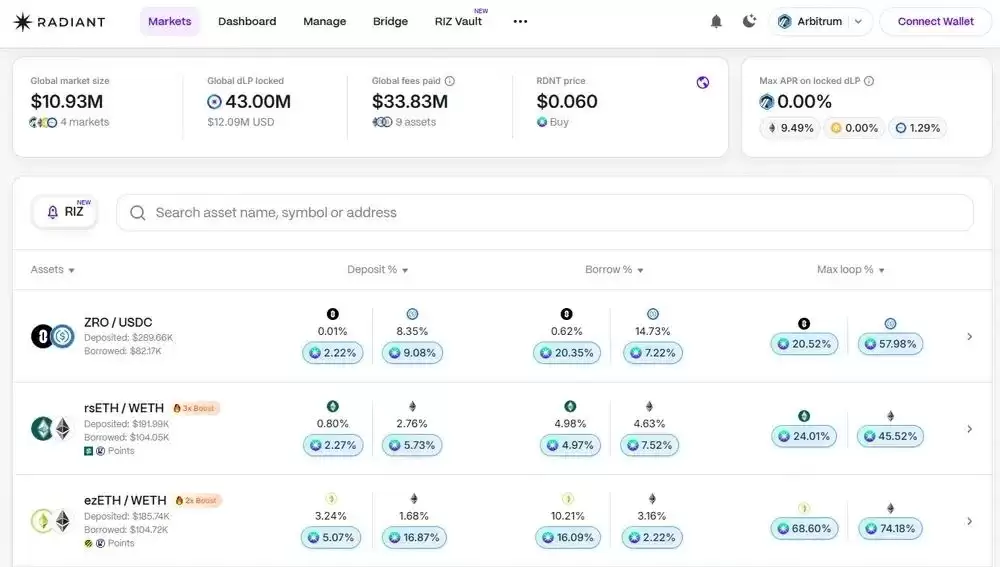Click the Radiant logo
This screenshot has width=1000, height=567.
[x=59, y=22]
